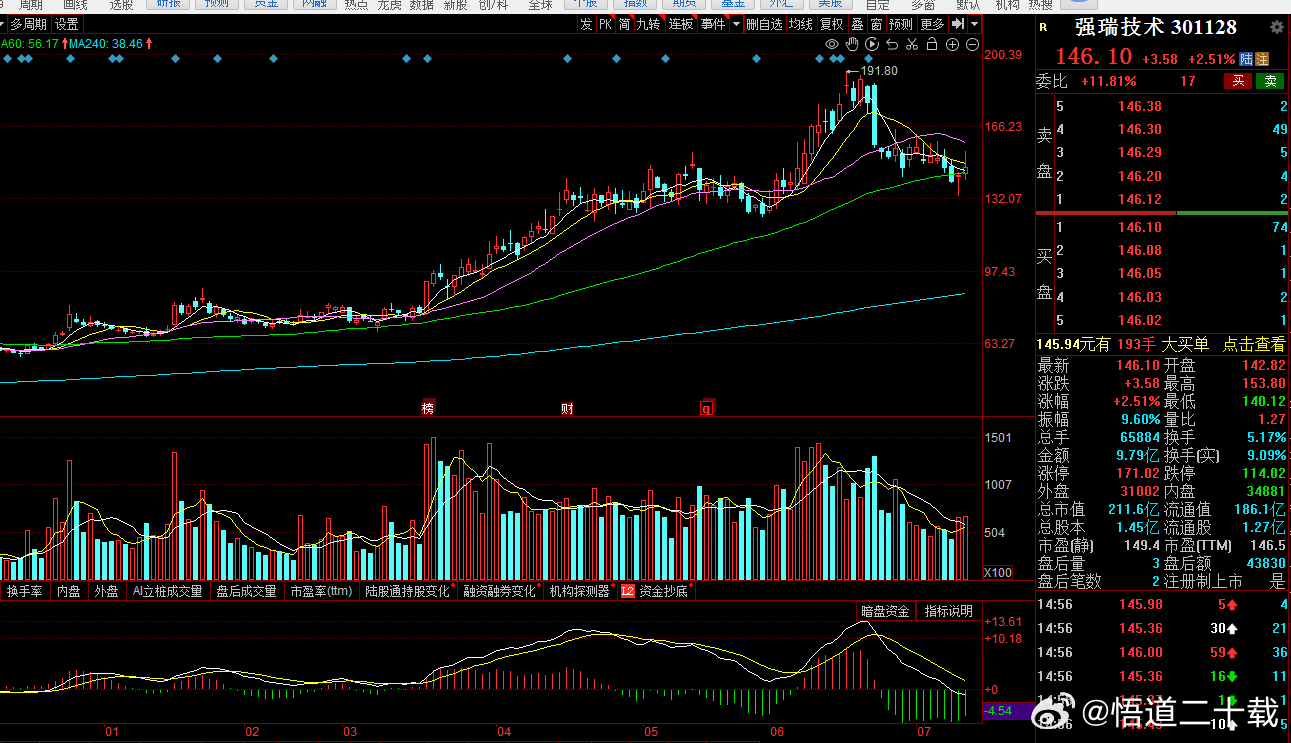Image resolution: width=1291 pixels, height=743 pixels.
Task: Click the undo arrow icon on chart toolbar
Action: tap(892, 44)
